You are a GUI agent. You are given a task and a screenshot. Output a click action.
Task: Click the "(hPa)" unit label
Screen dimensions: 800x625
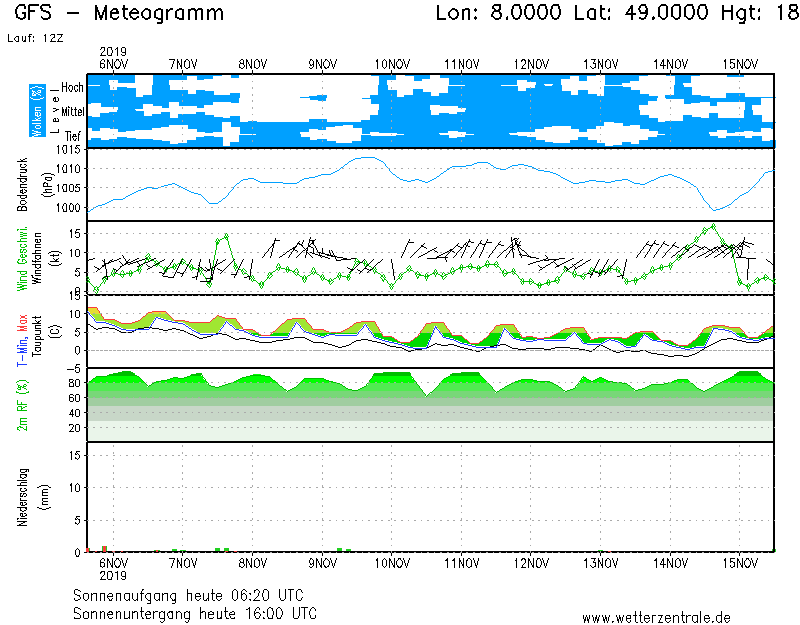coord(47,185)
